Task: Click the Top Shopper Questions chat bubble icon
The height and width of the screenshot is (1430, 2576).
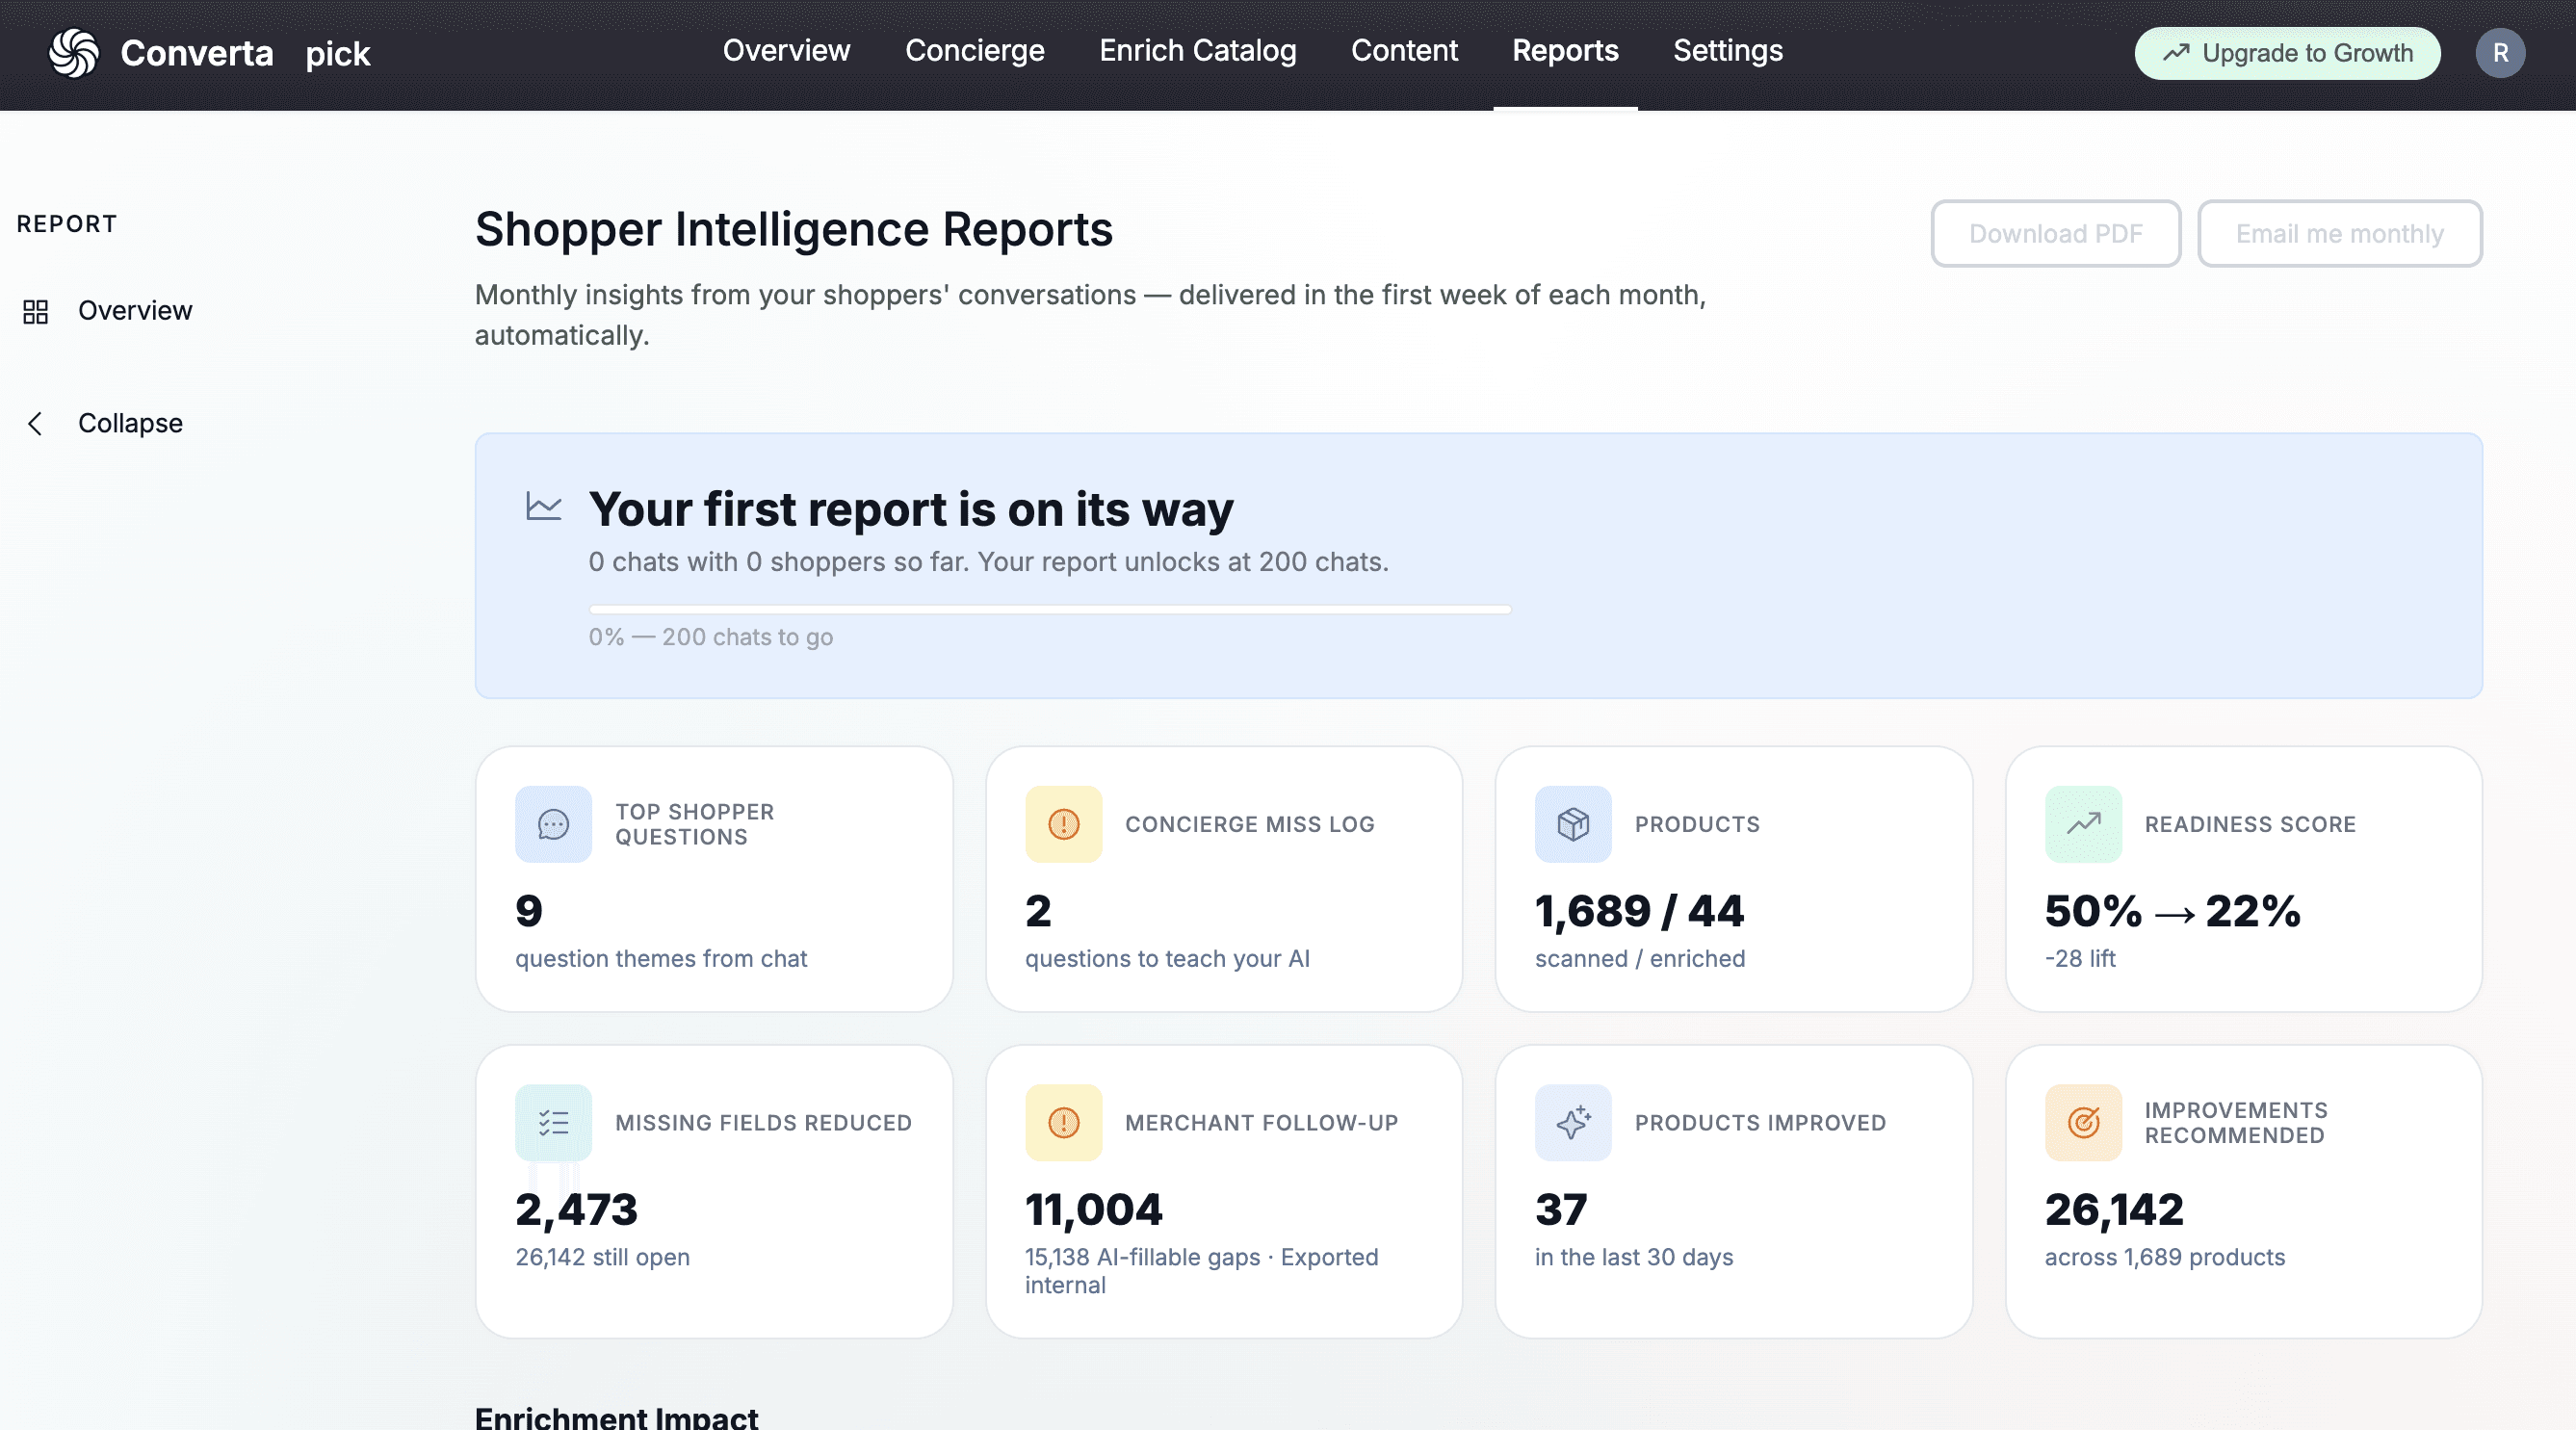Action: 553,824
